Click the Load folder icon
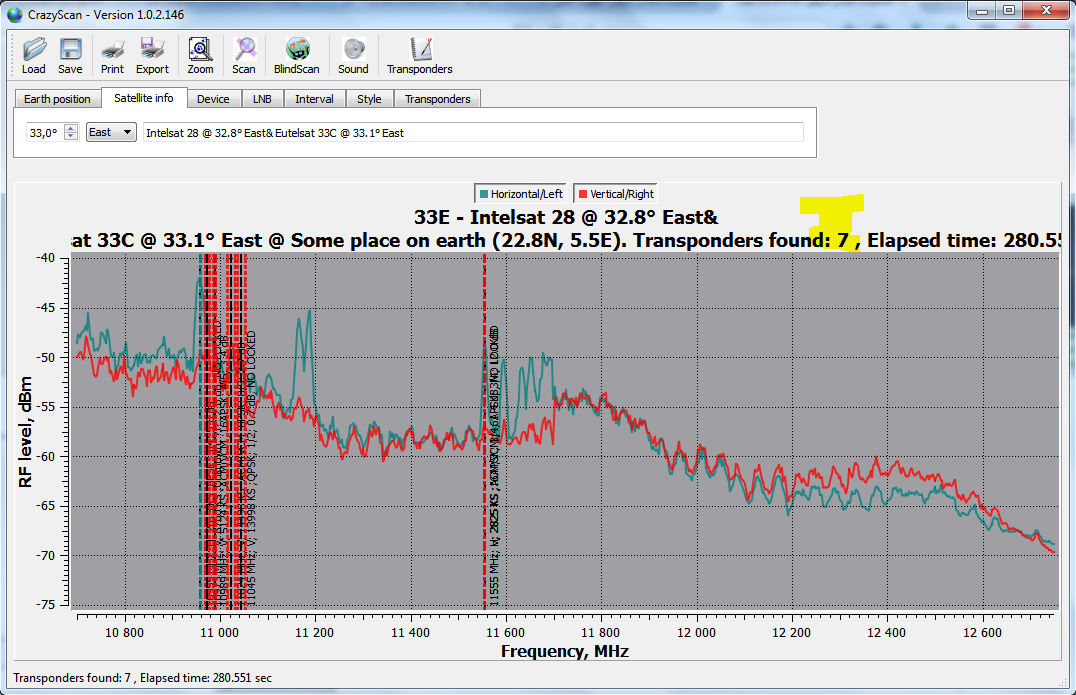The image size is (1076, 695). coord(34,49)
